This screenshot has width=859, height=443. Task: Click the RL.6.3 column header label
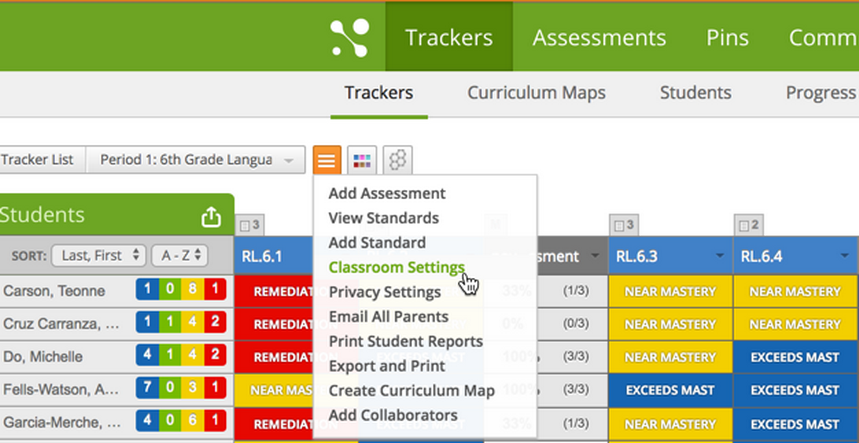pyautogui.click(x=637, y=256)
